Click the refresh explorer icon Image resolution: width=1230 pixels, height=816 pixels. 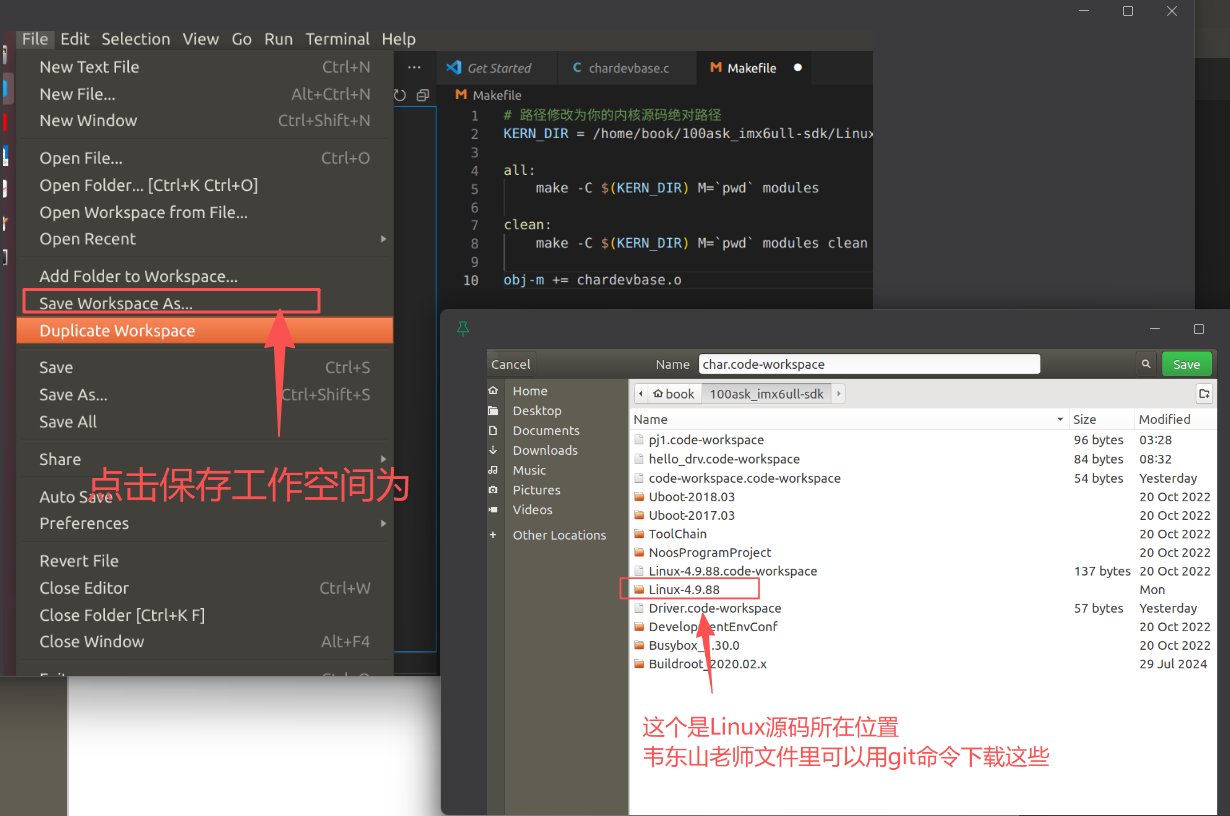400,95
